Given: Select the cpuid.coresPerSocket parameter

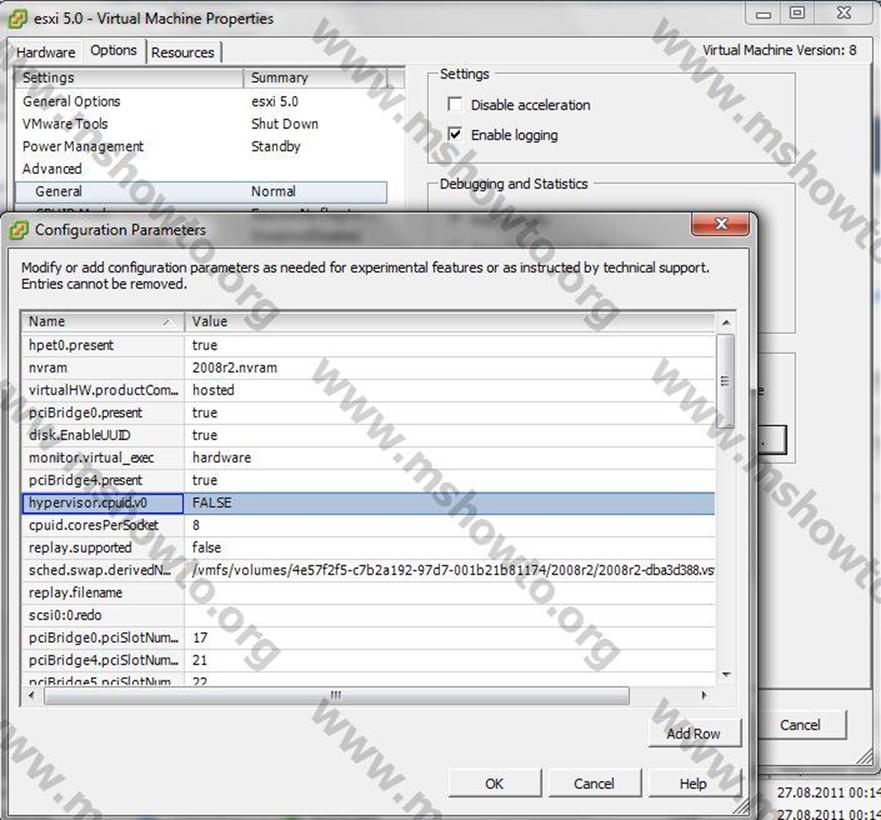Looking at the screenshot, I should pos(103,525).
